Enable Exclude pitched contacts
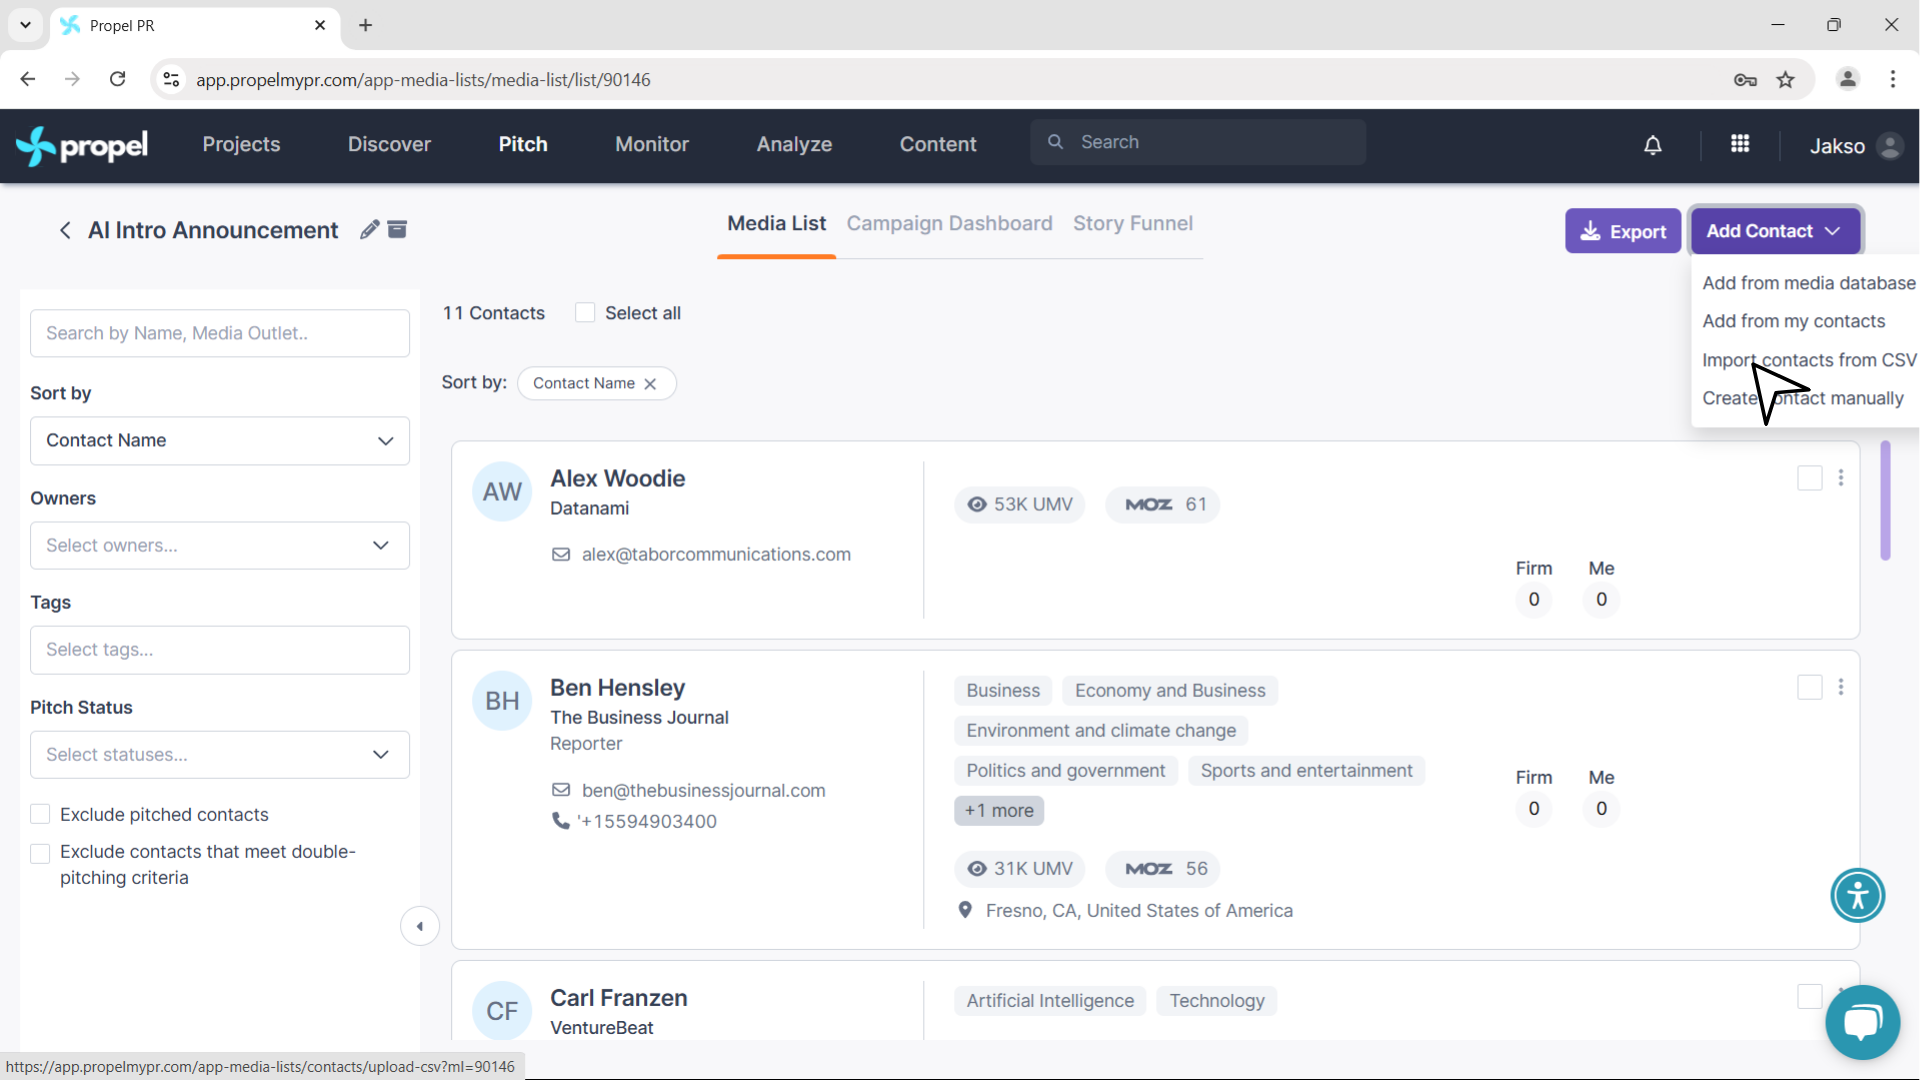 pos(40,814)
